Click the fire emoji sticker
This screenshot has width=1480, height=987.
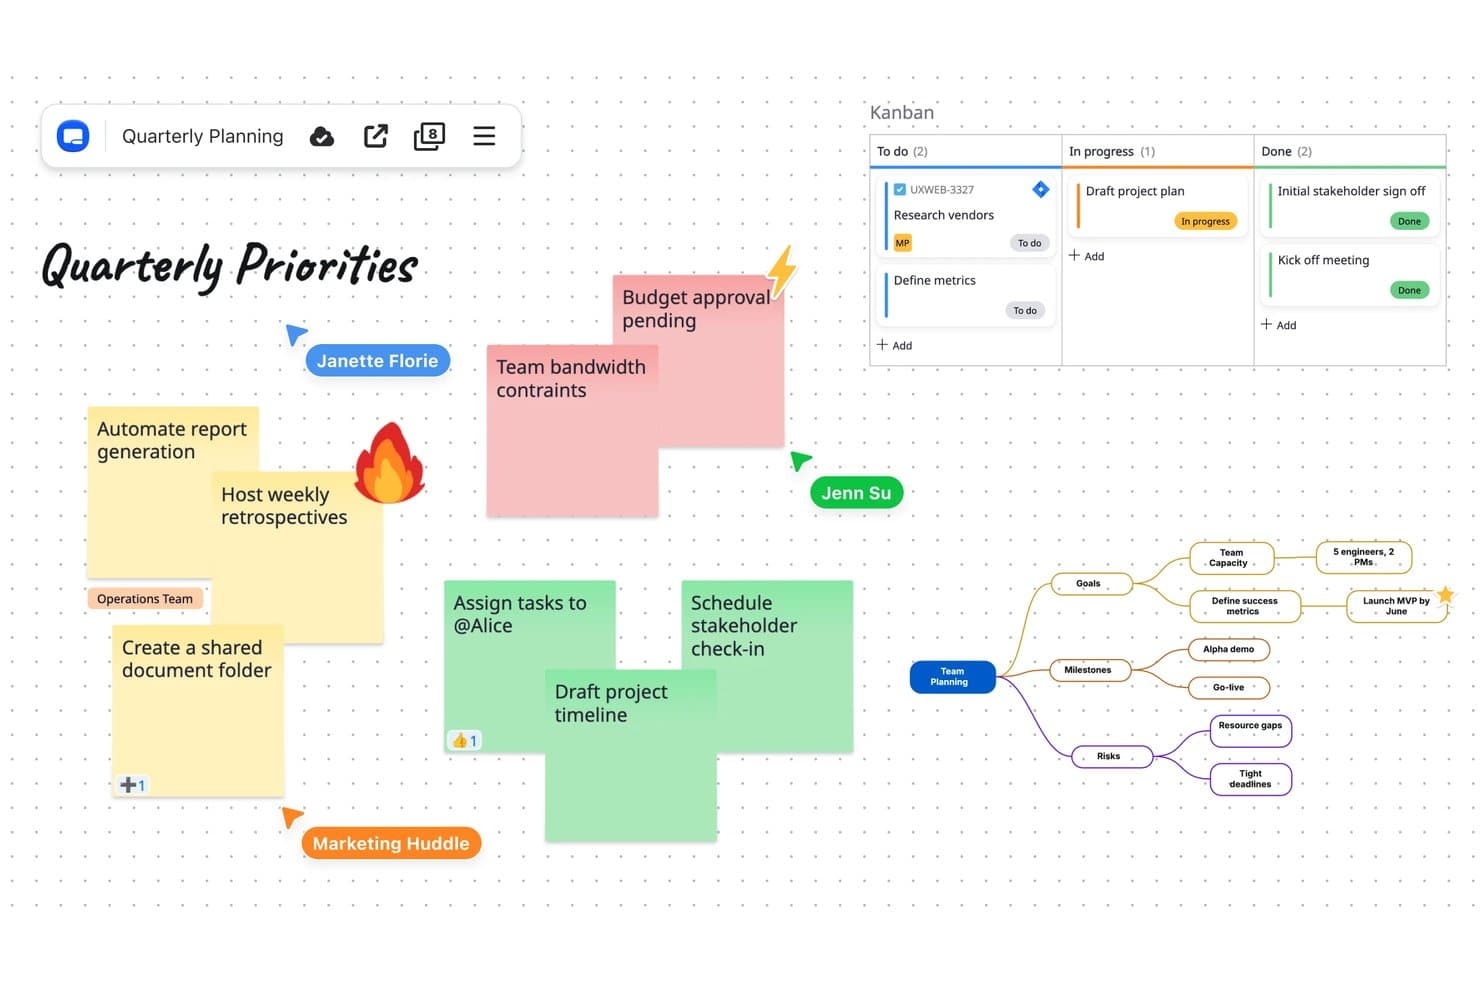click(x=389, y=462)
